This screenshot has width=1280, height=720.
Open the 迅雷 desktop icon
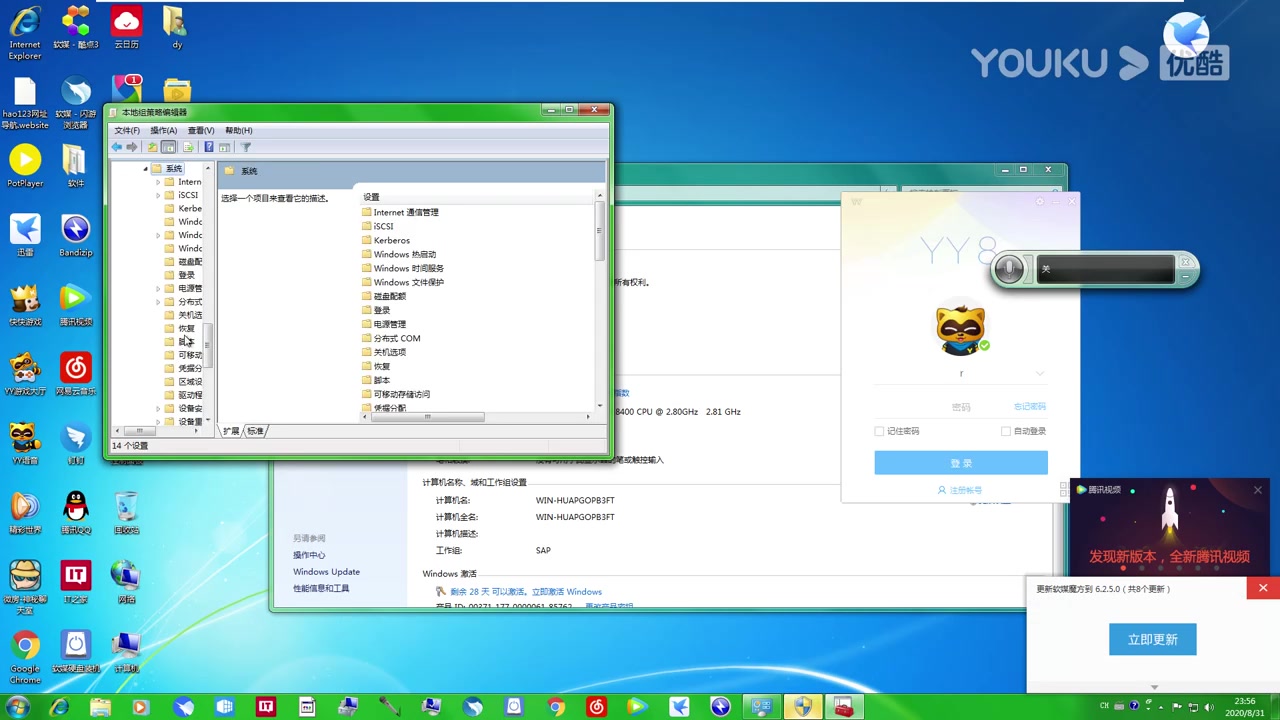pyautogui.click(x=25, y=236)
